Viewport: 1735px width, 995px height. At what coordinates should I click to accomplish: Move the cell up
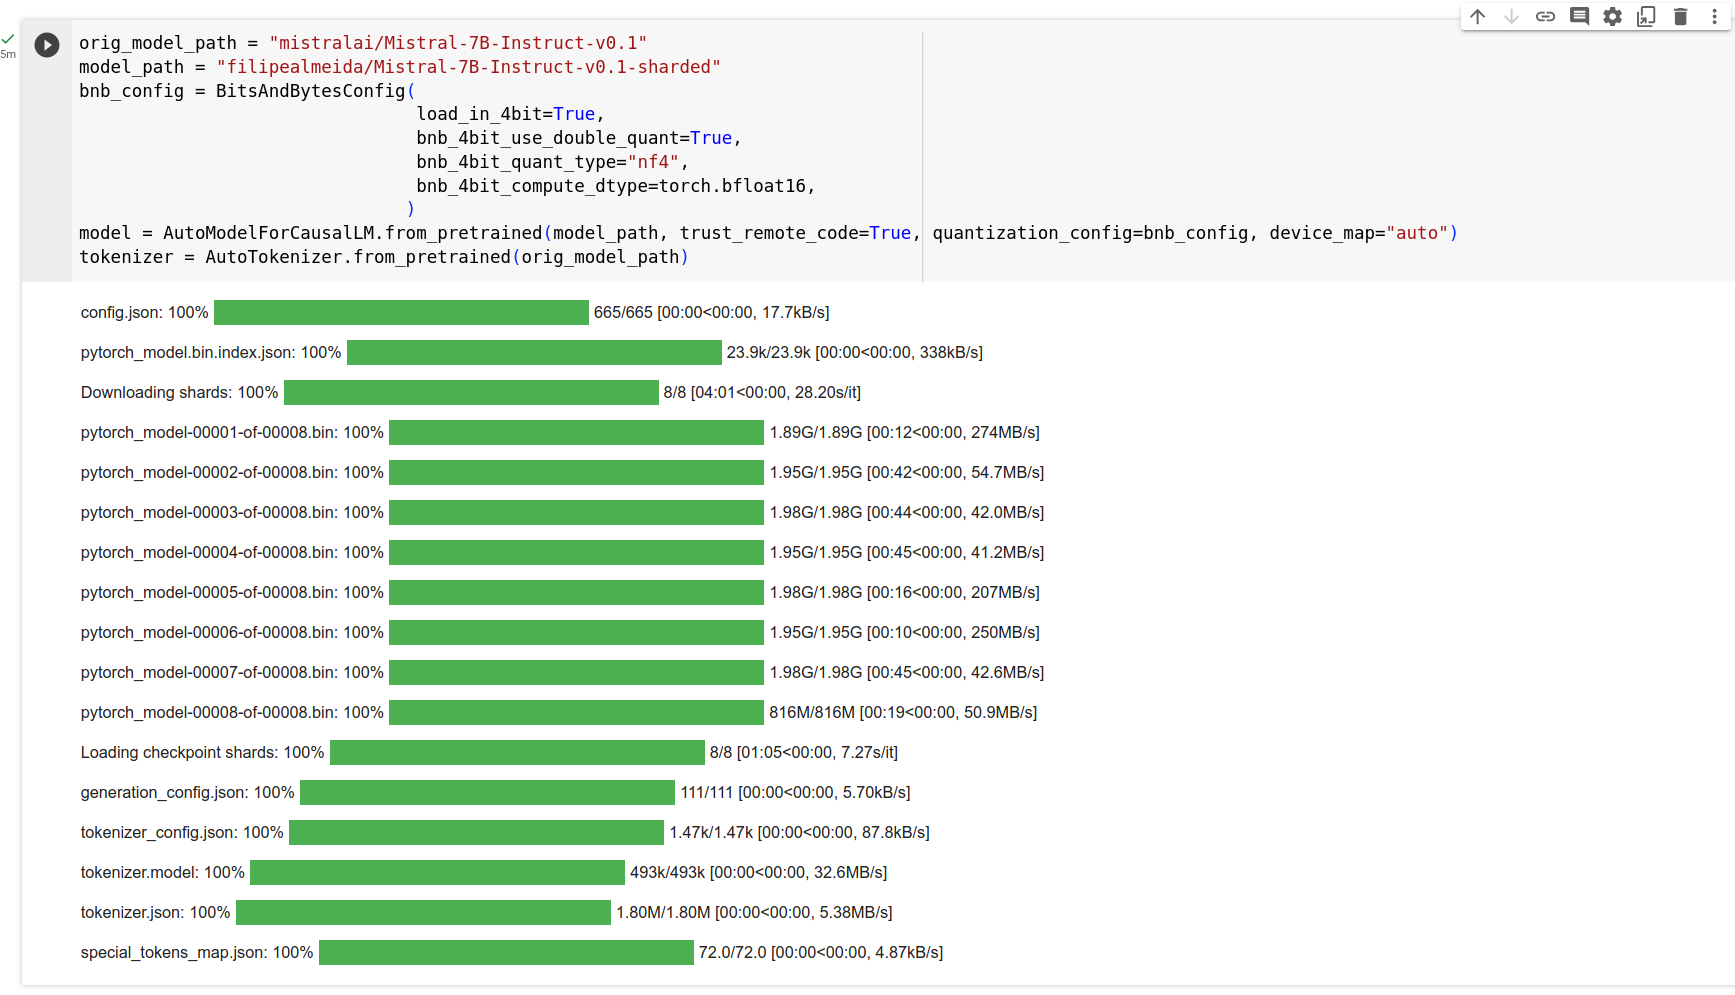pyautogui.click(x=1478, y=16)
